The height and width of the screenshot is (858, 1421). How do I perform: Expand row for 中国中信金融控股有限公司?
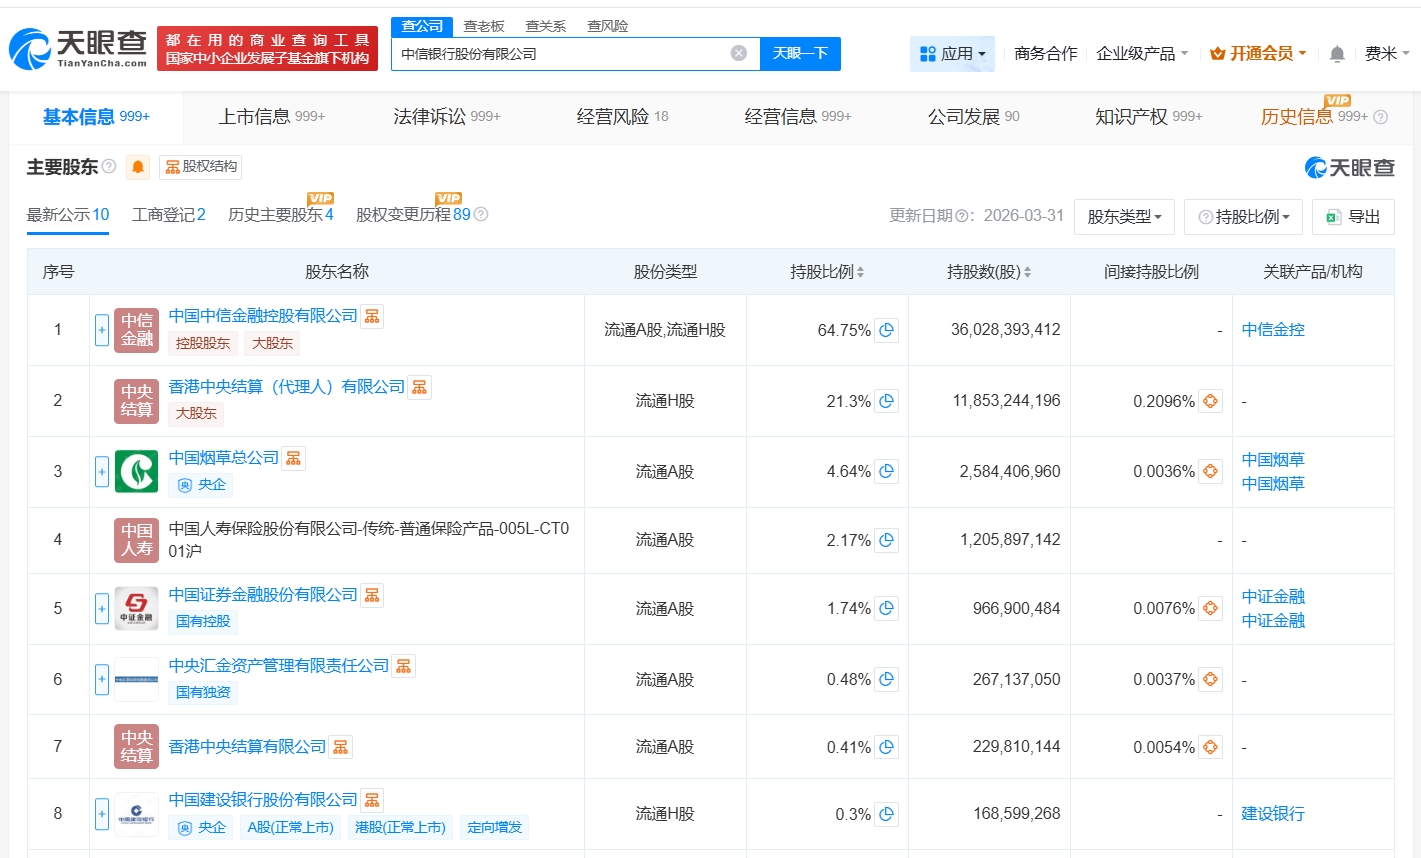point(102,330)
